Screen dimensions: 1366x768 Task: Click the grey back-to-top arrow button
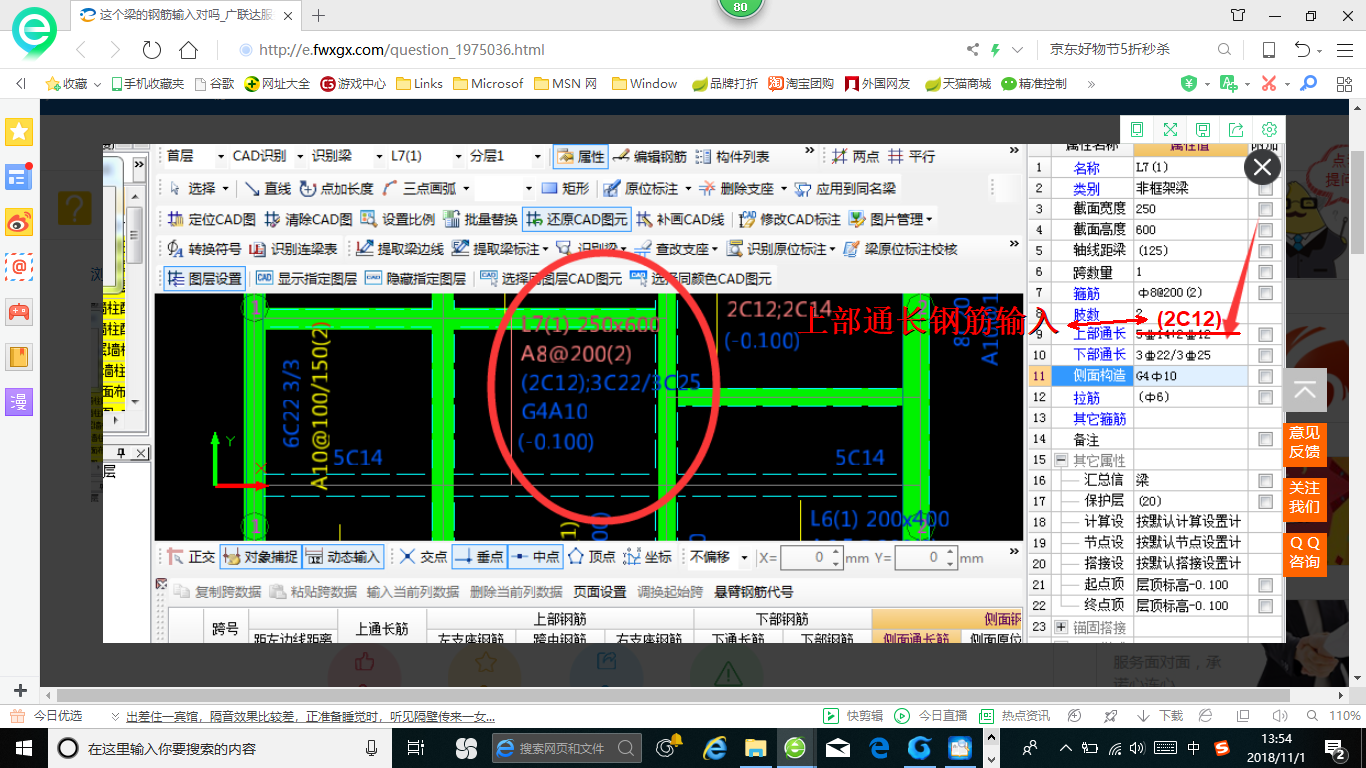coord(1304,390)
